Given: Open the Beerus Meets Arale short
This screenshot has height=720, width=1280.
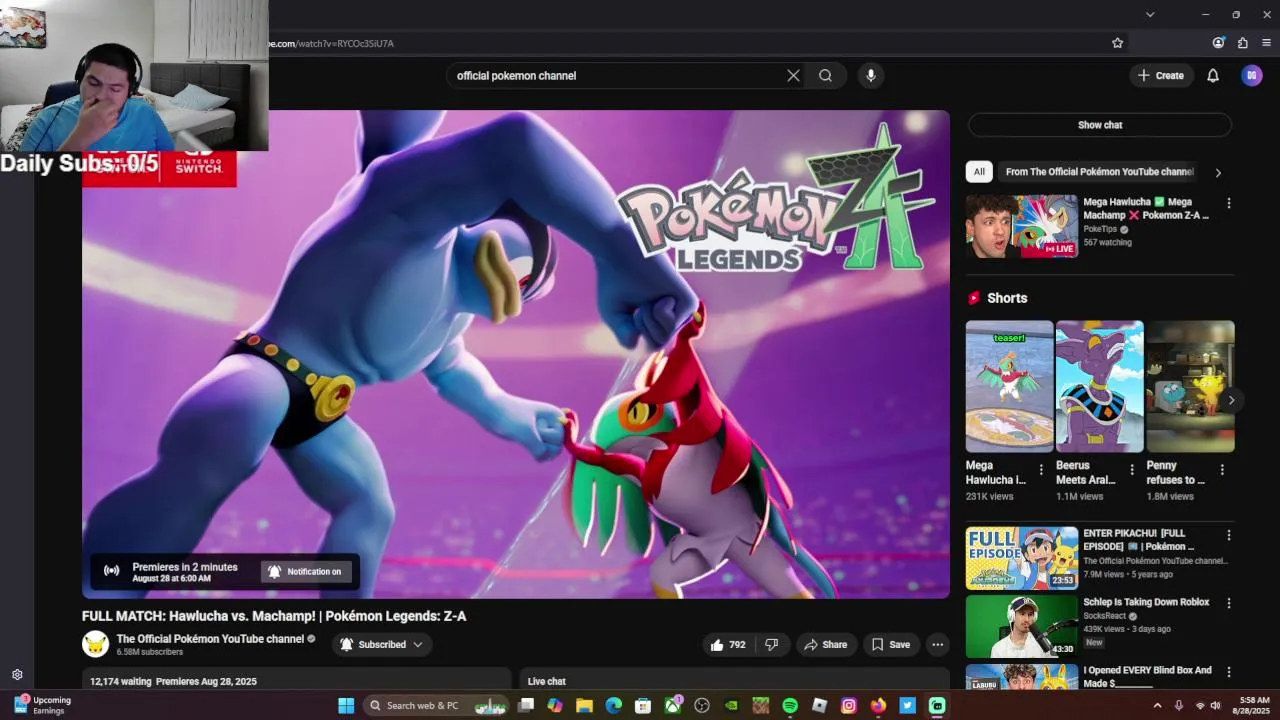Looking at the screenshot, I should pyautogui.click(x=1099, y=386).
